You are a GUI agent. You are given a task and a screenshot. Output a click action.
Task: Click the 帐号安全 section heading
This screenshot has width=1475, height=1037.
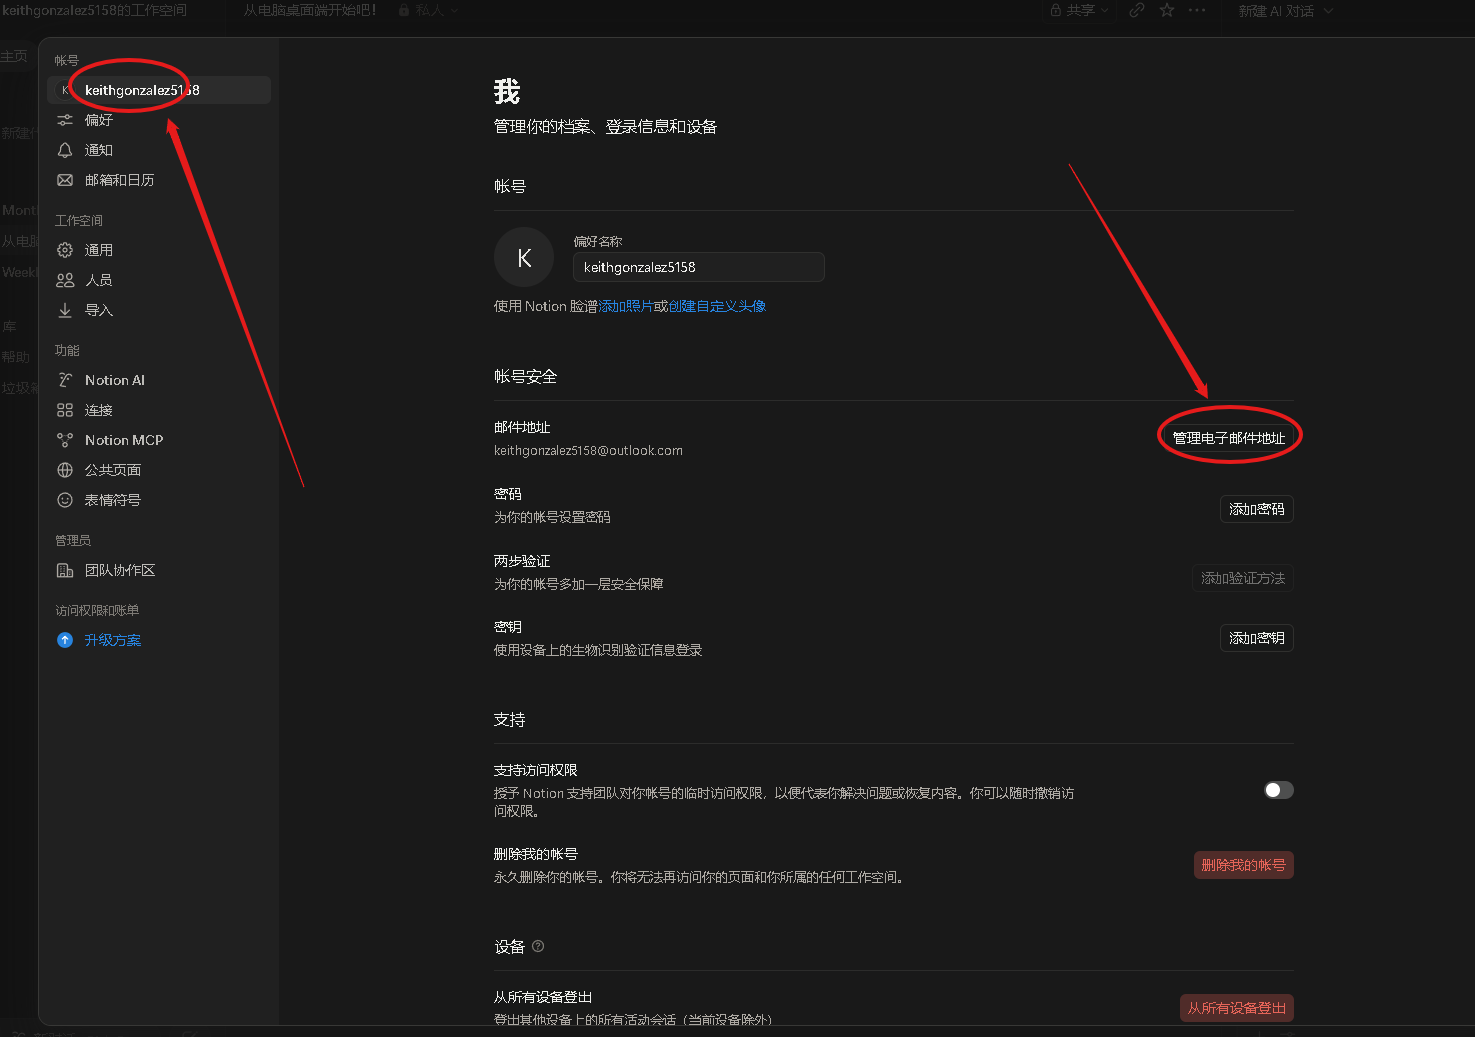click(525, 376)
